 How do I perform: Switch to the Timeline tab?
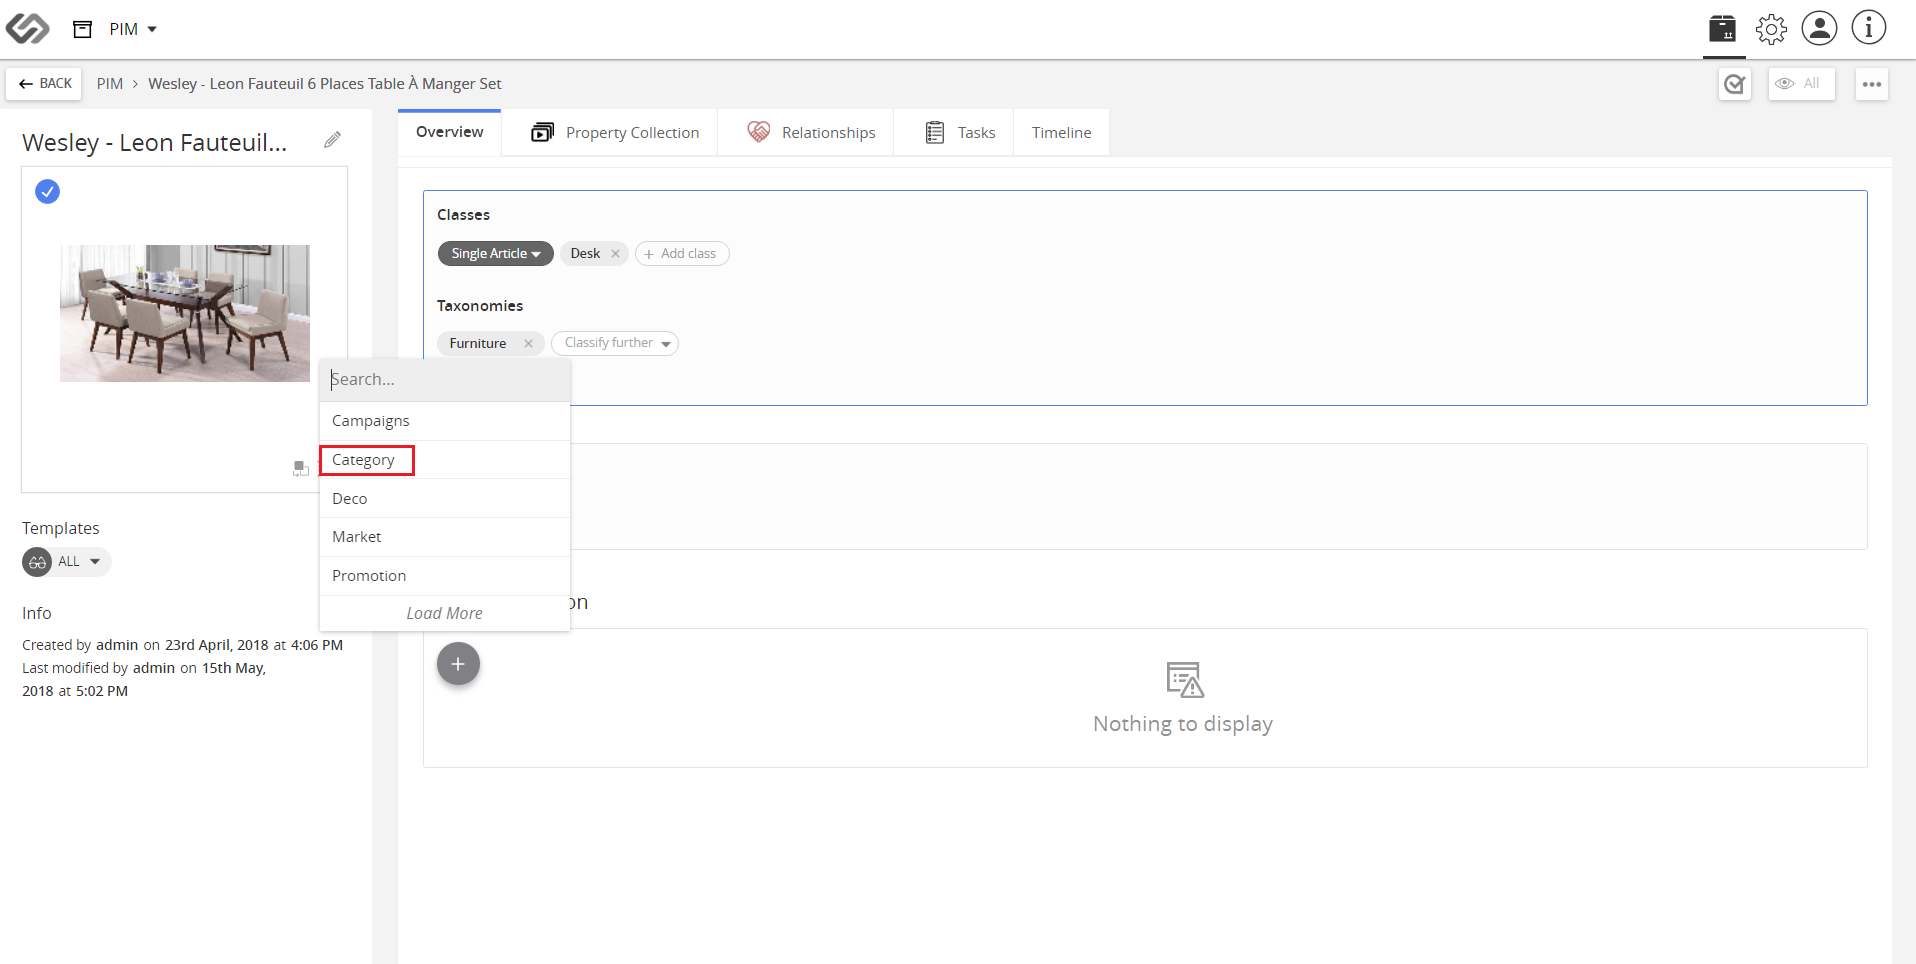click(x=1061, y=132)
